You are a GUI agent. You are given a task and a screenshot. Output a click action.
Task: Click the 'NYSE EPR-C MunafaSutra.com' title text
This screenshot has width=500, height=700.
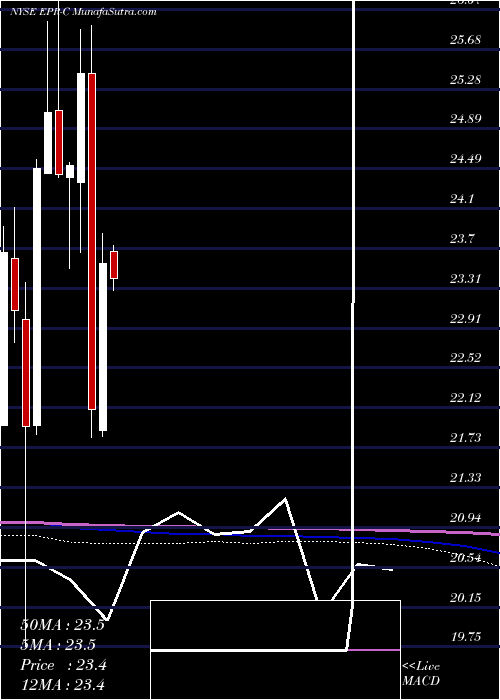tap(83, 12)
